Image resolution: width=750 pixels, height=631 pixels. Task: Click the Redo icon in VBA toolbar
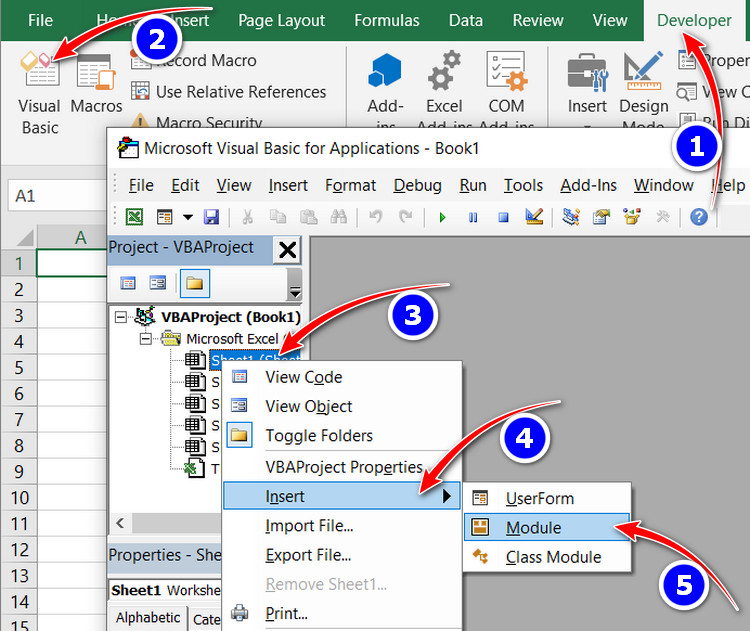click(x=406, y=217)
